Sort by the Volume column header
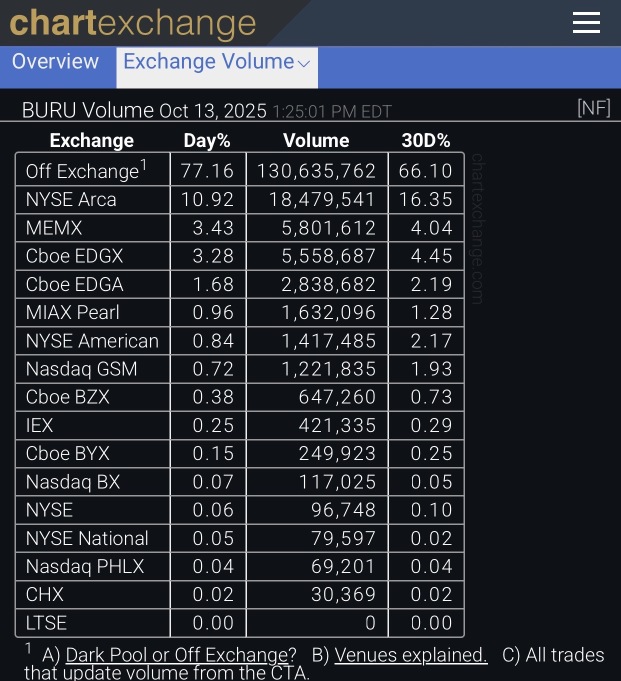This screenshot has width=621, height=681. 316,141
